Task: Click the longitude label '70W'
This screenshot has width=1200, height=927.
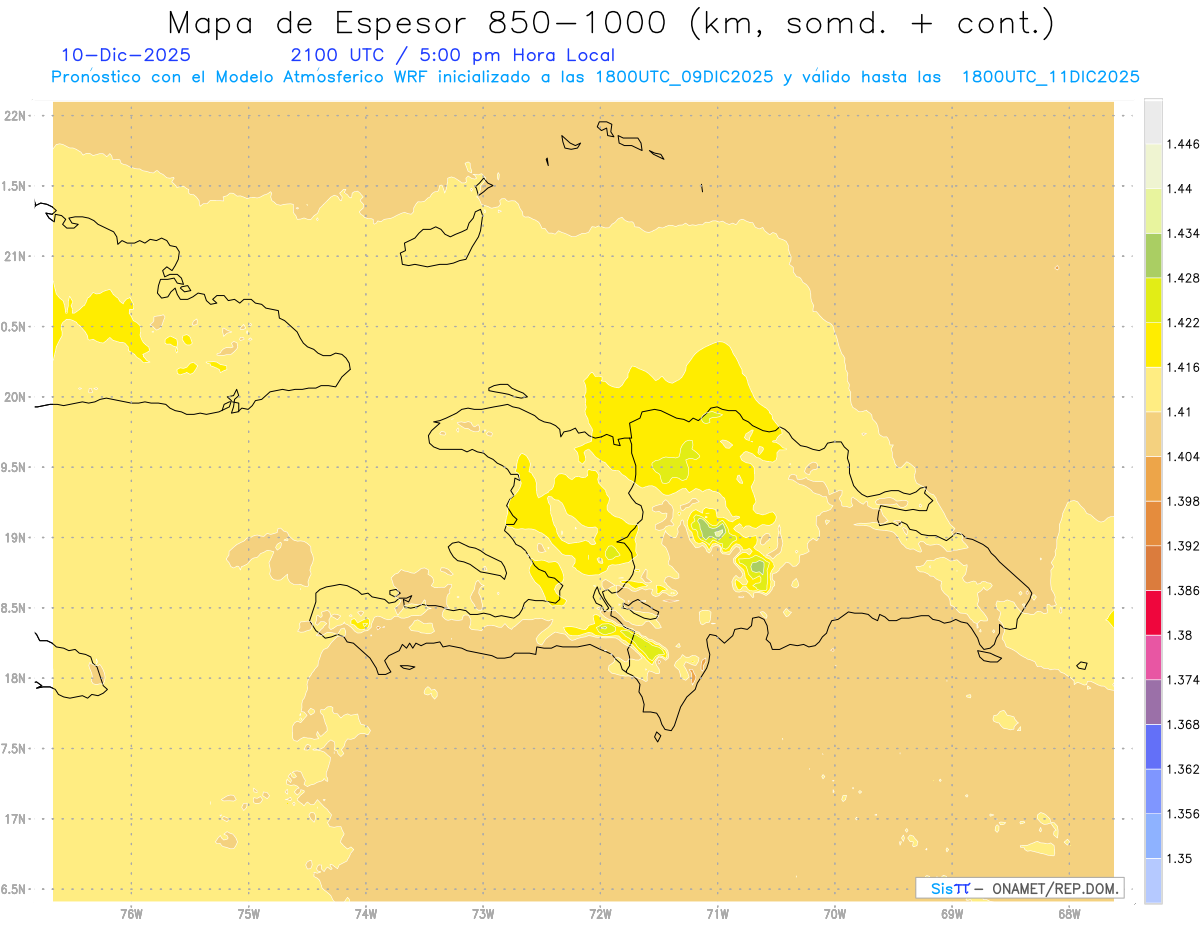Action: point(835,913)
